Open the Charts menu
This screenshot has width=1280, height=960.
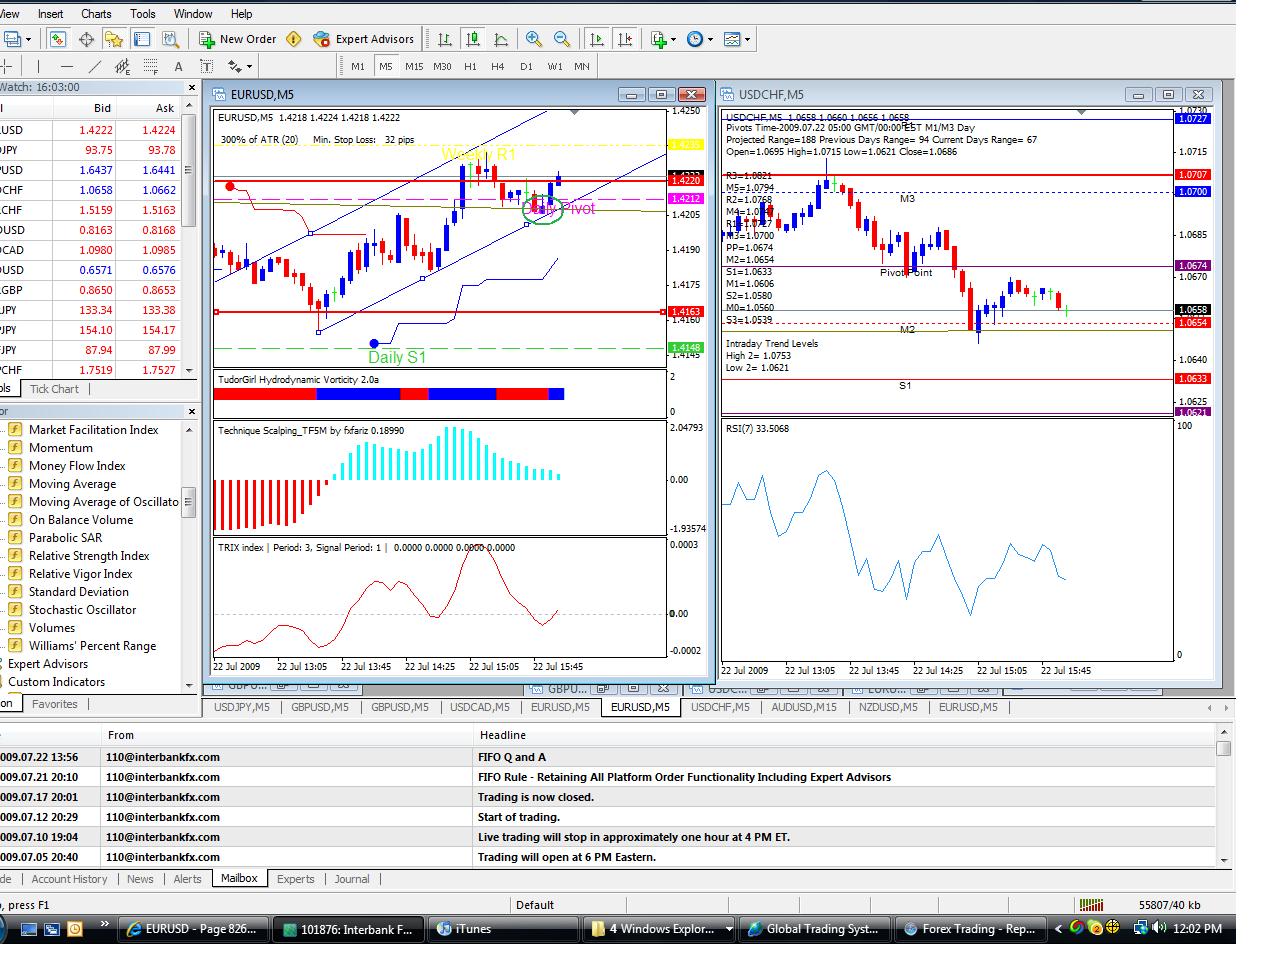click(96, 14)
